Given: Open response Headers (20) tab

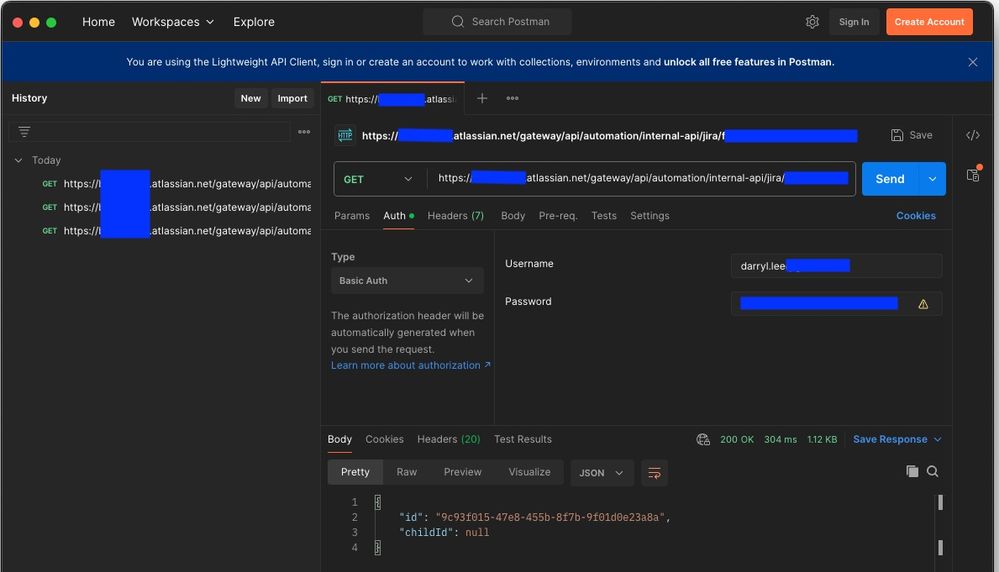Looking at the screenshot, I should coord(449,440).
